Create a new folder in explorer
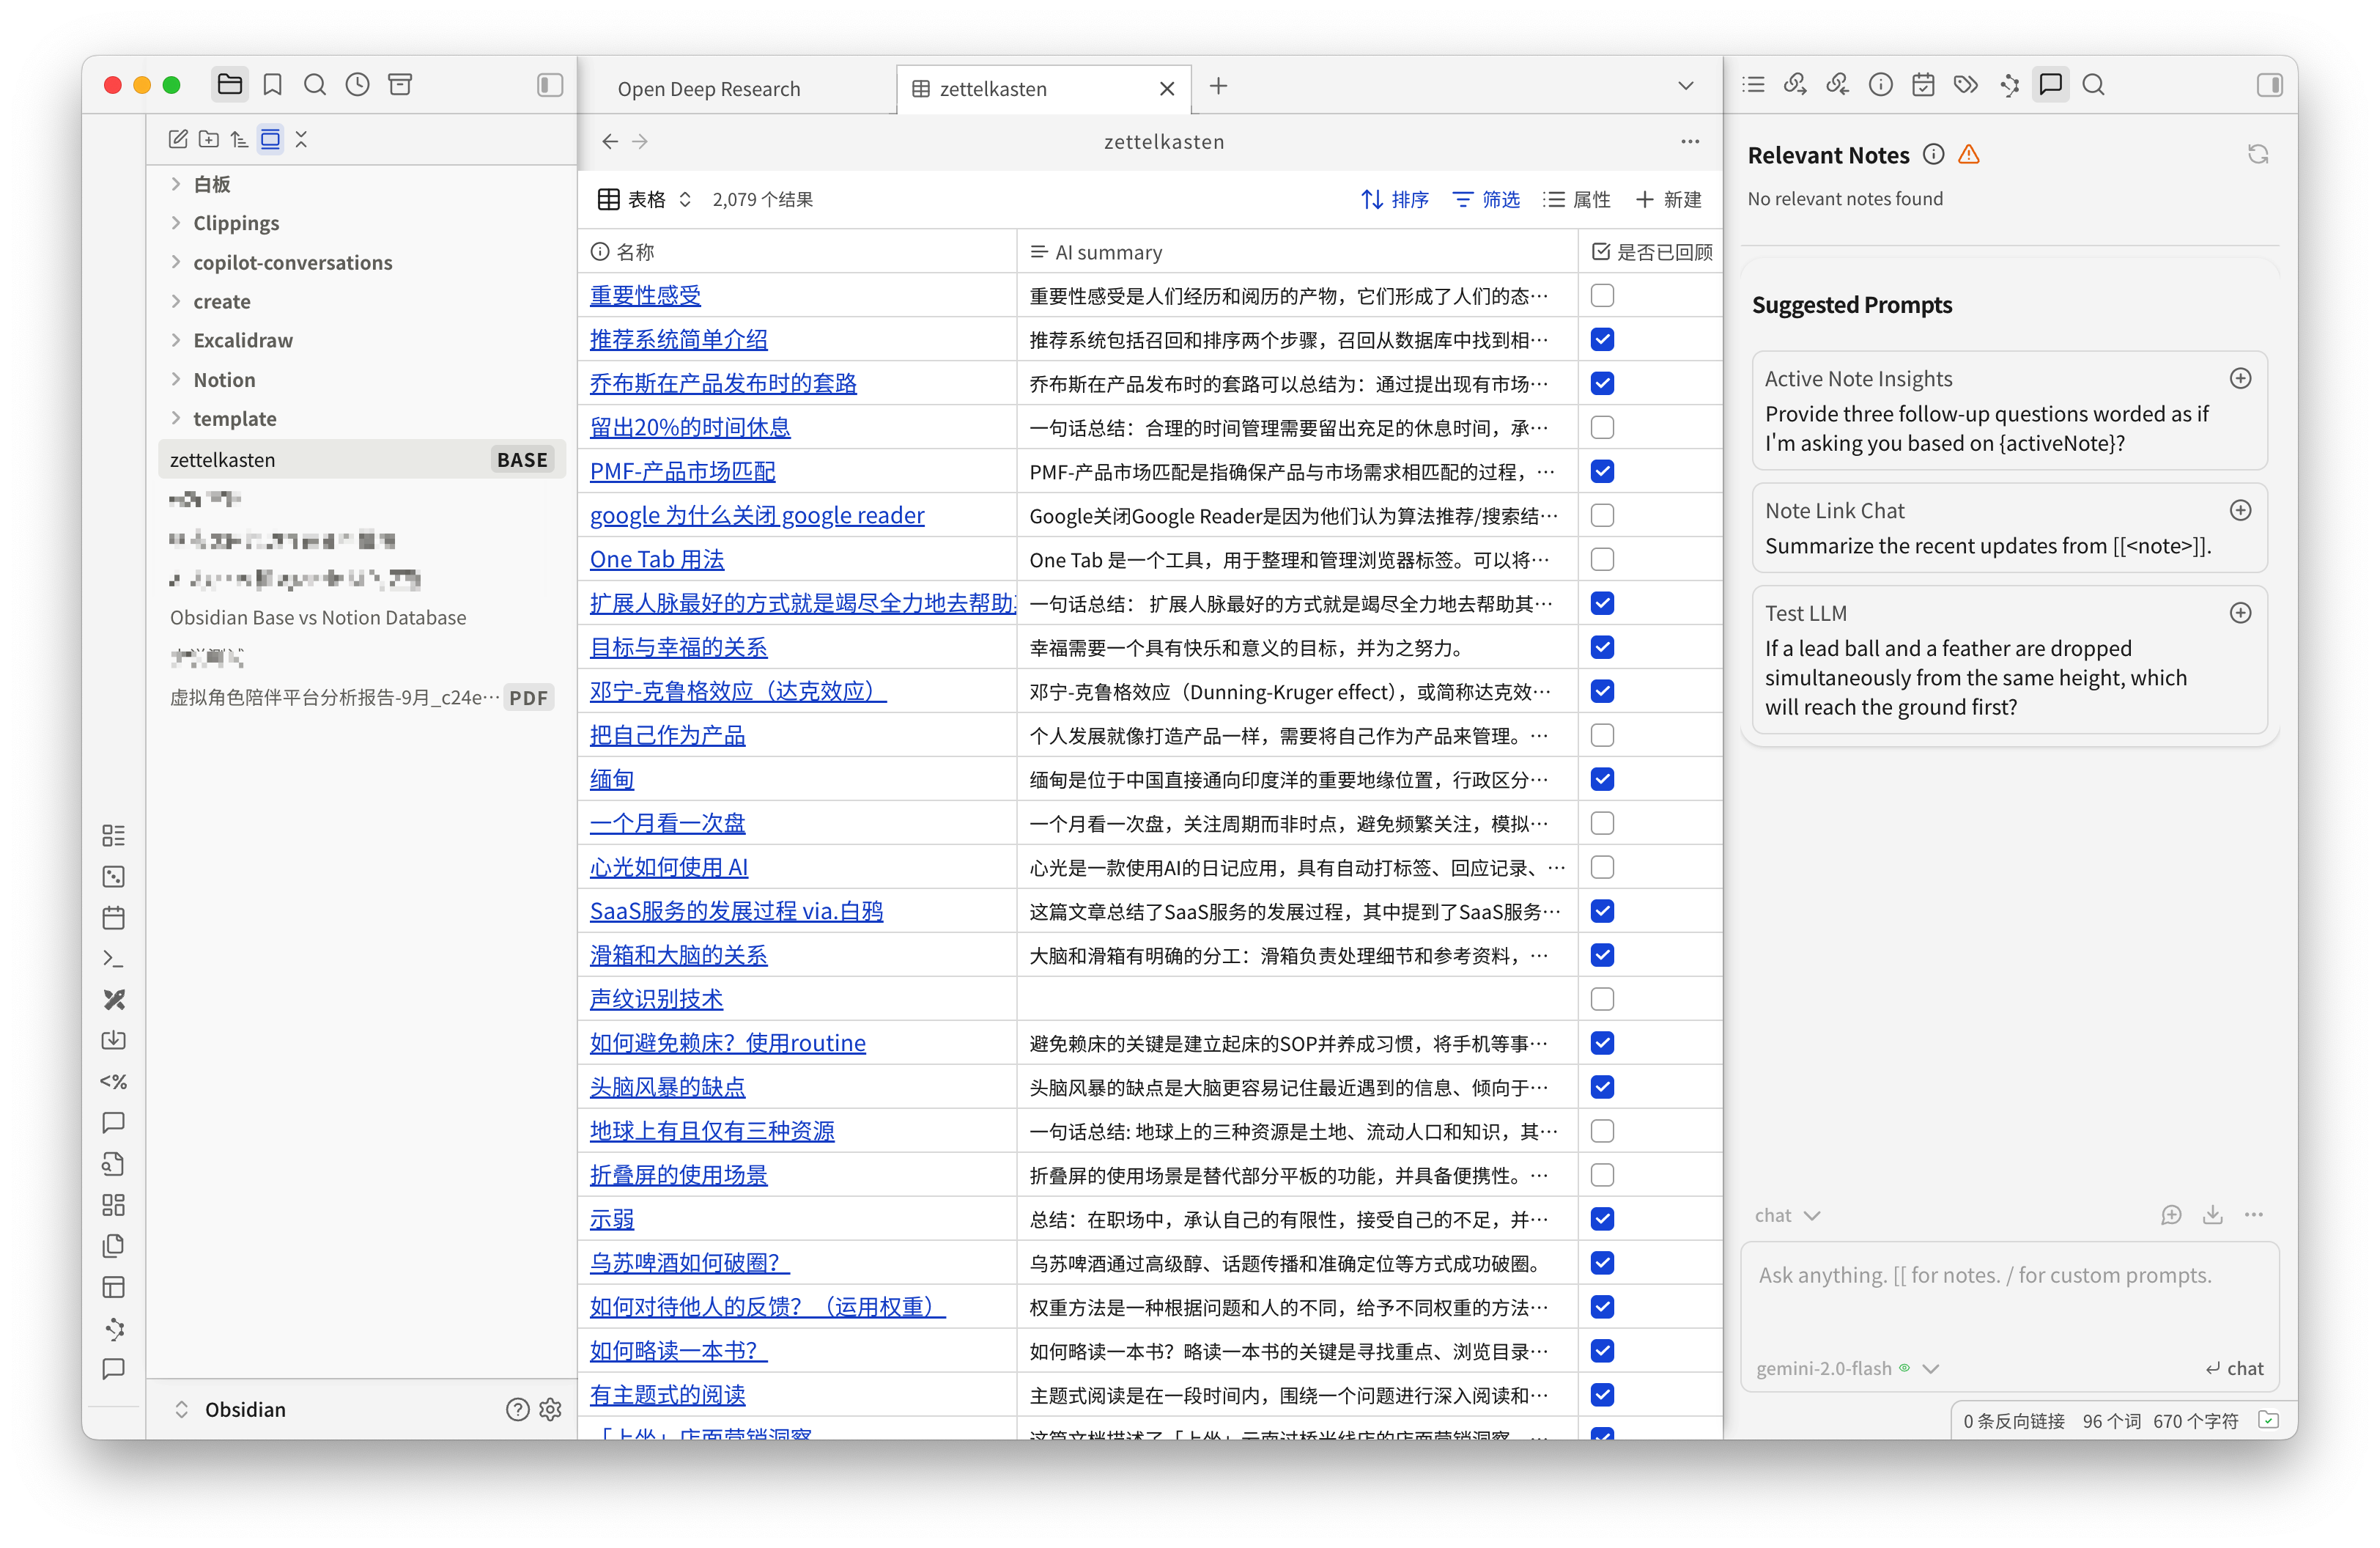Viewport: 2380px width, 1548px height. coord(209,139)
